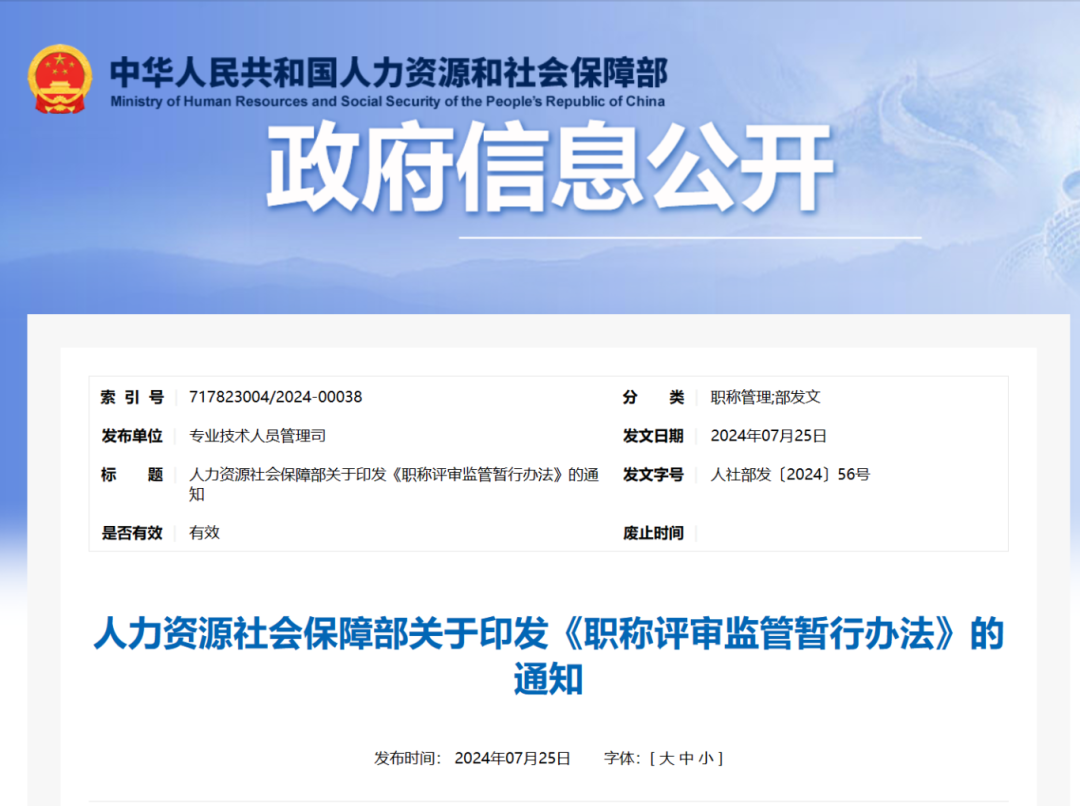Viewport: 1080px width, 806px height.
Task: Click the 索引号 number 717823004/2024-00038
Action: 277,396
